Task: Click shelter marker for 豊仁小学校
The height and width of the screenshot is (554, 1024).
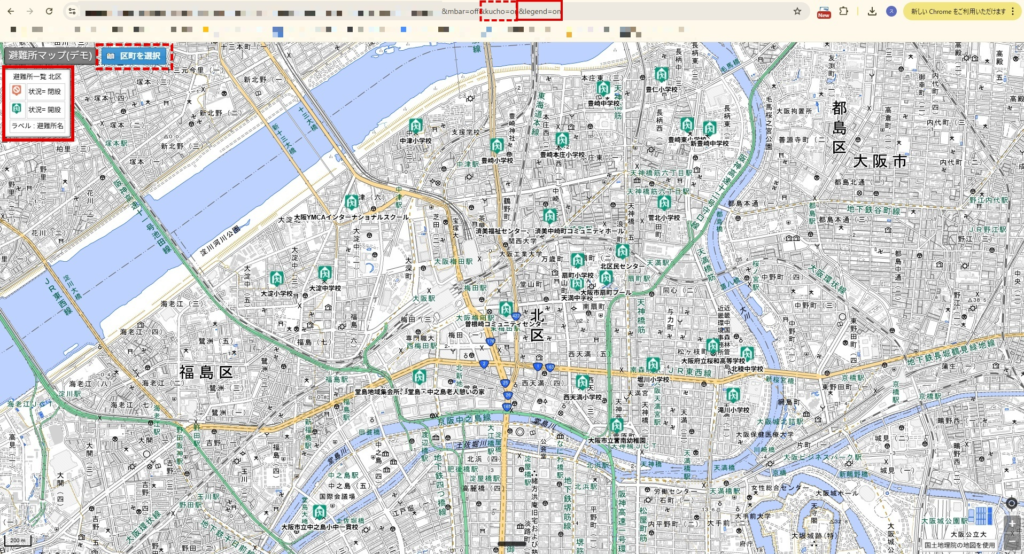Action: click(x=661, y=74)
